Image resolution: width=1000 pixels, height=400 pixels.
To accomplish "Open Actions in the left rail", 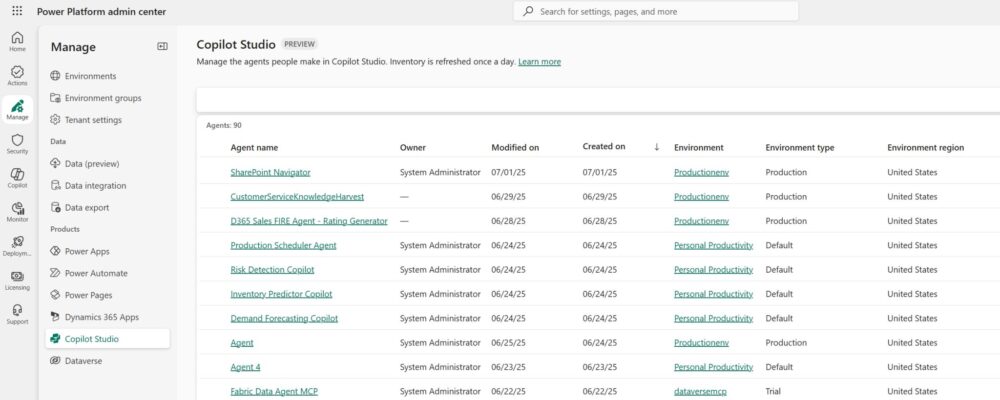I will [x=17, y=76].
